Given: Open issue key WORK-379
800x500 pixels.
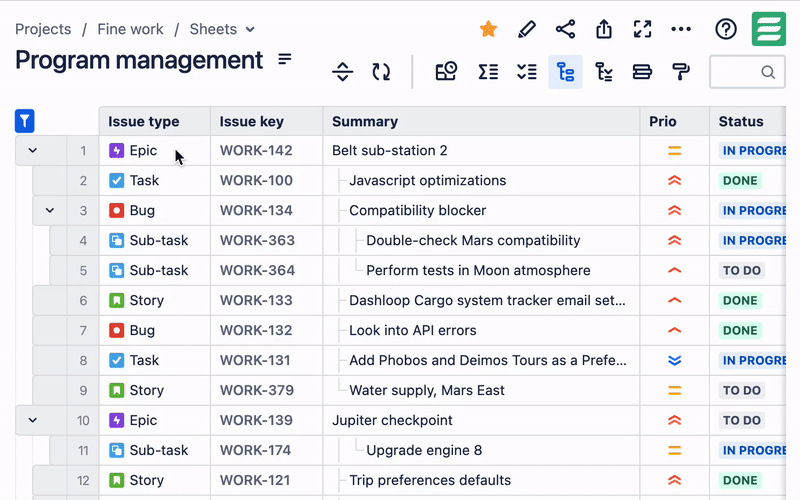Looking at the screenshot, I should tap(257, 390).
